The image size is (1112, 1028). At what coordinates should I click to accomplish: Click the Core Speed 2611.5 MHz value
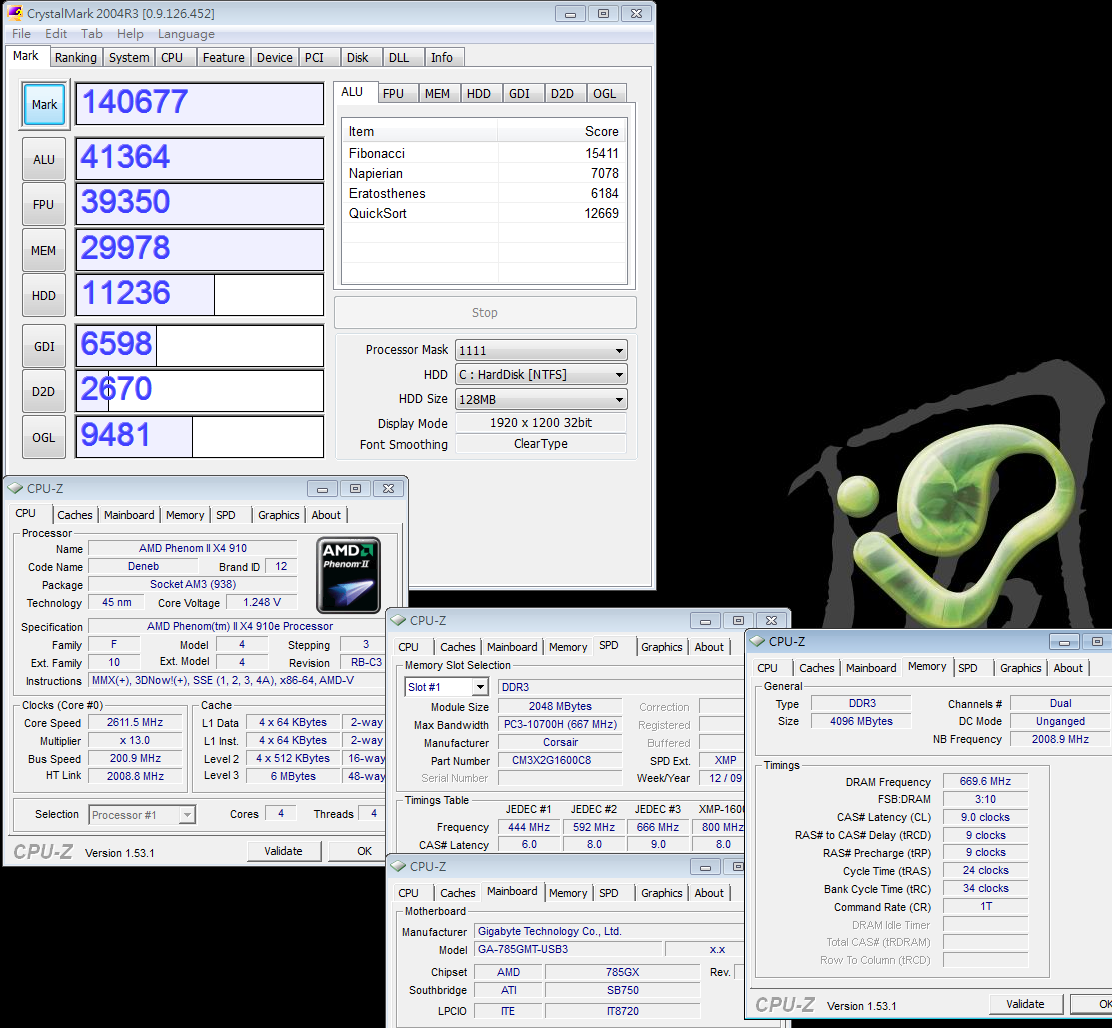pos(135,722)
